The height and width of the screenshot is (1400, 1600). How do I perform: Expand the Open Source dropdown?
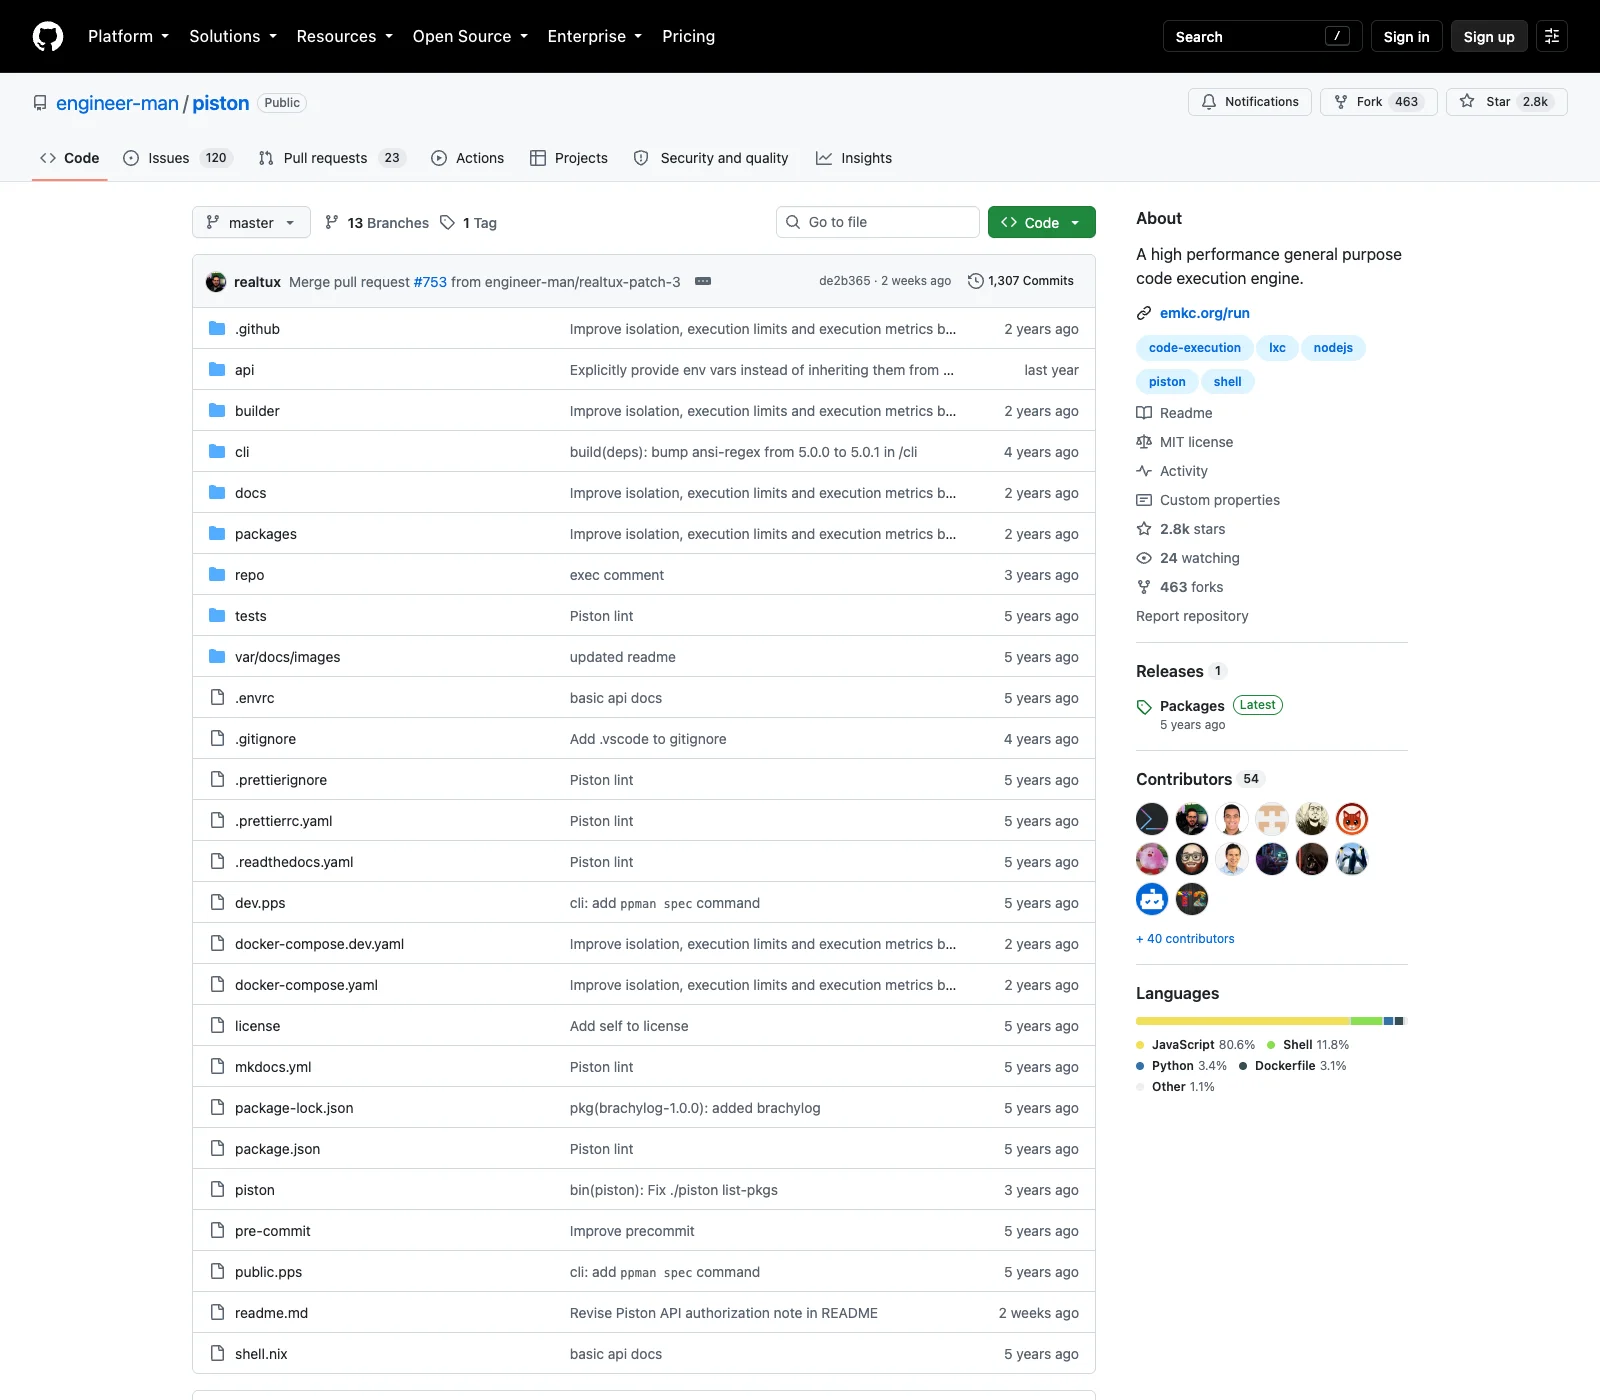click(x=470, y=36)
